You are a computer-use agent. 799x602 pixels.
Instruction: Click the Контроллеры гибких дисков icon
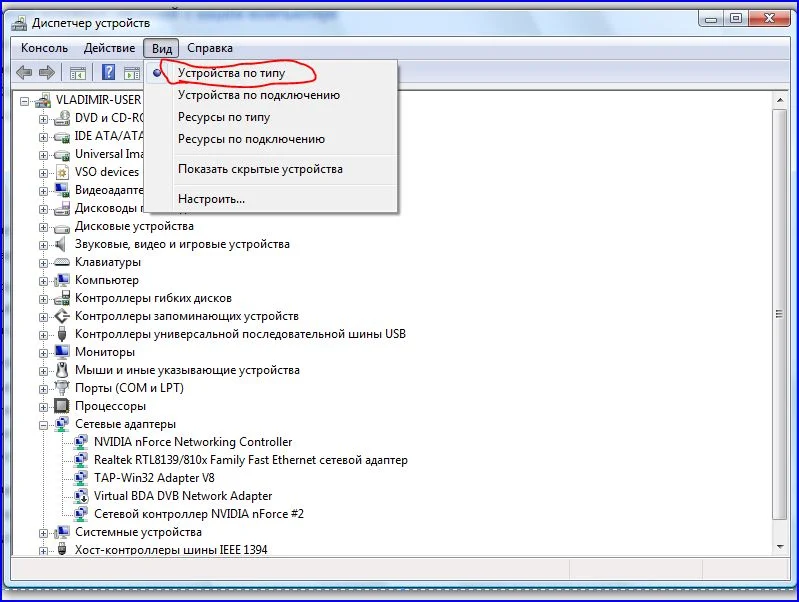pyautogui.click(x=62, y=298)
